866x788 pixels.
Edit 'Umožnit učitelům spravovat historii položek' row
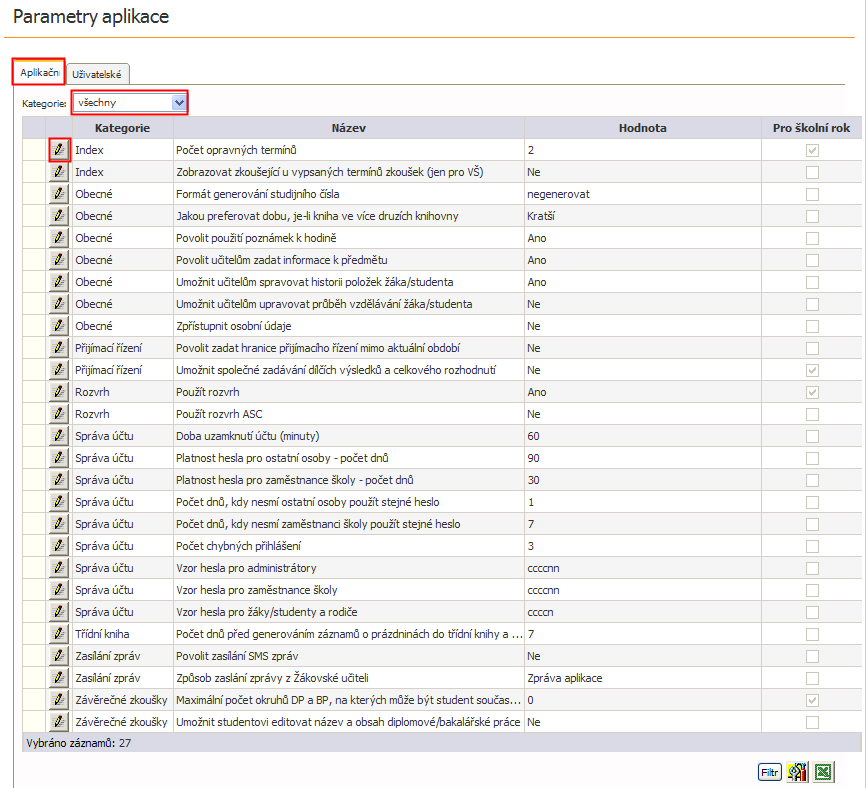coord(59,282)
